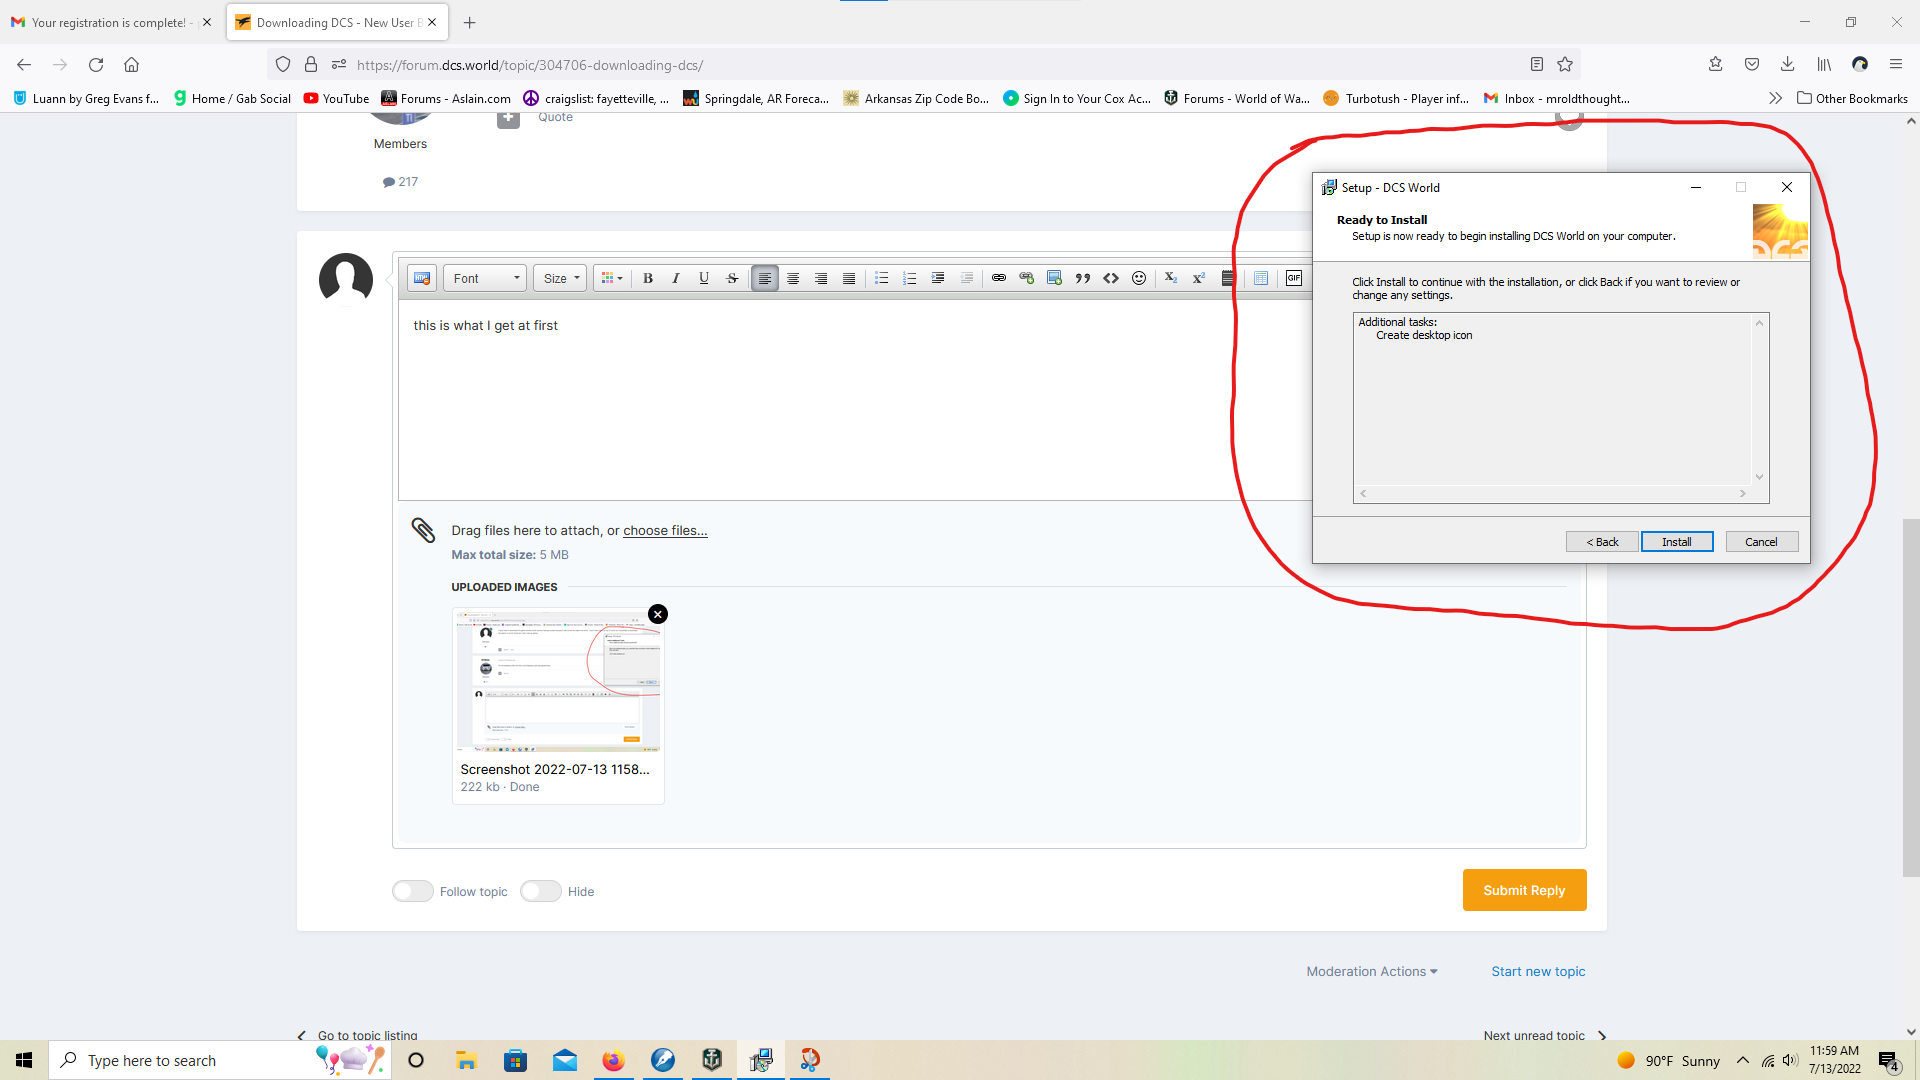Expand Moderation Actions menu
The image size is (1920, 1080).
click(1372, 971)
